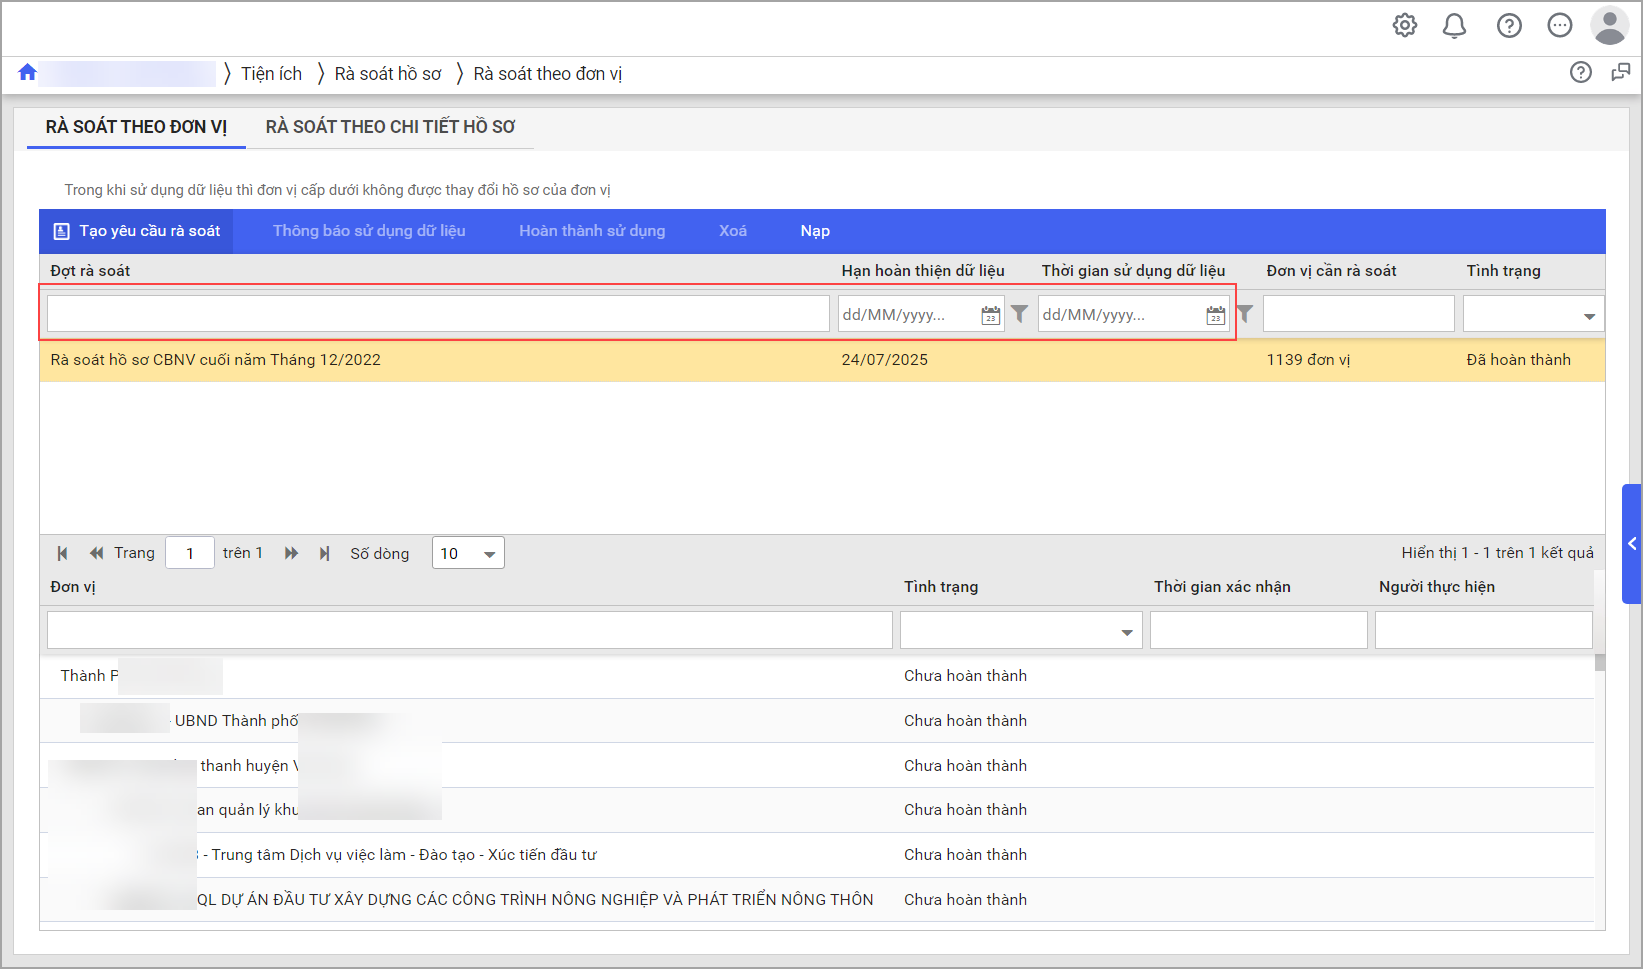Screen dimensions: 1643x969
Task: Open notifications bell icon
Action: coord(1454,25)
